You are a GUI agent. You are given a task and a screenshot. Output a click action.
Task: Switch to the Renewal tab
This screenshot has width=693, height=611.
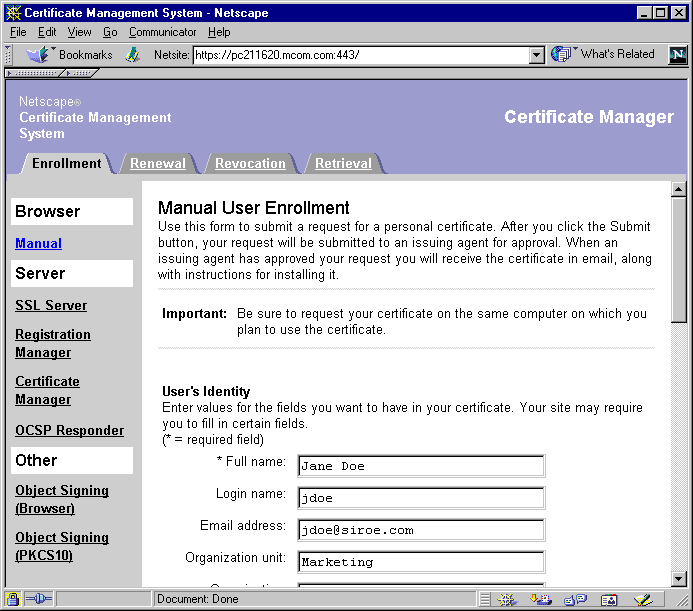pos(158,163)
